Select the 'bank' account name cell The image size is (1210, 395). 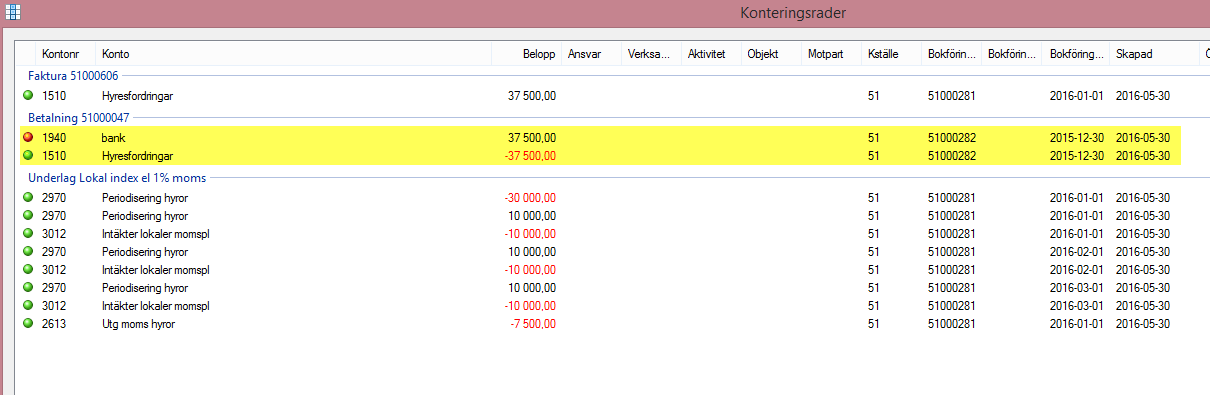tap(113, 137)
